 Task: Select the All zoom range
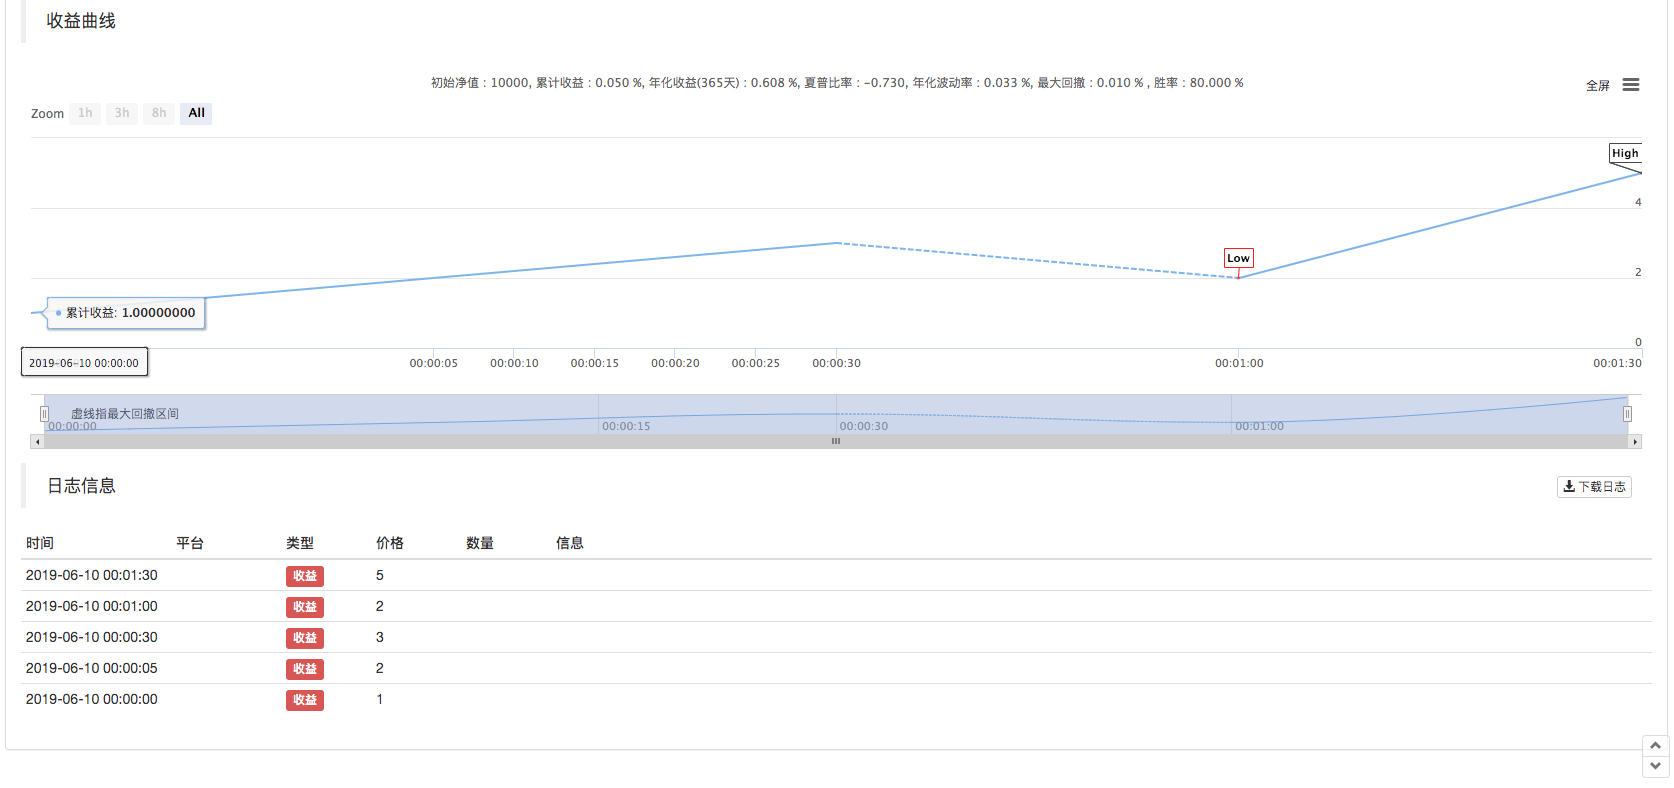[196, 113]
